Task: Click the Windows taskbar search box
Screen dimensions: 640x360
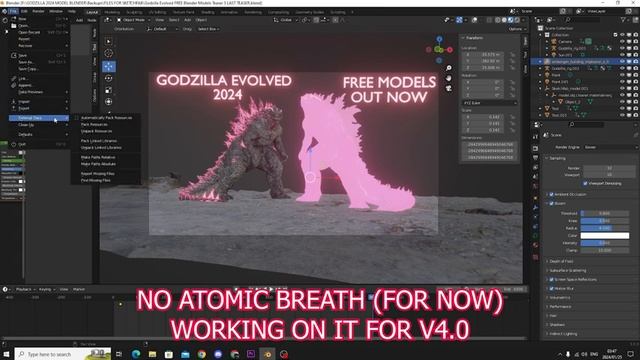Action: coord(62,354)
